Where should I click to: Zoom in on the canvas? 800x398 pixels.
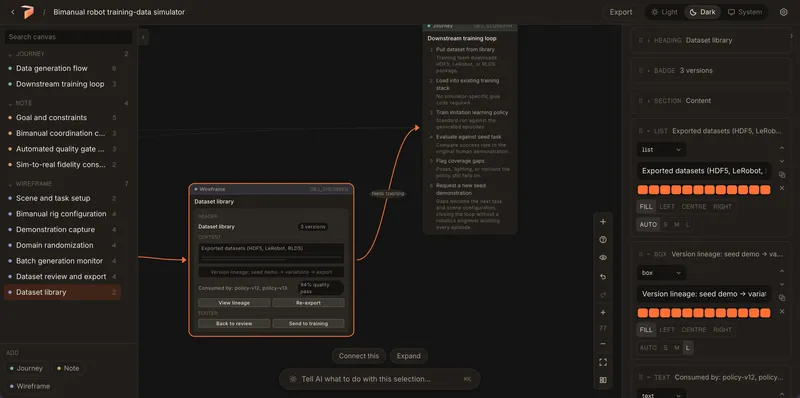pyautogui.click(x=603, y=312)
